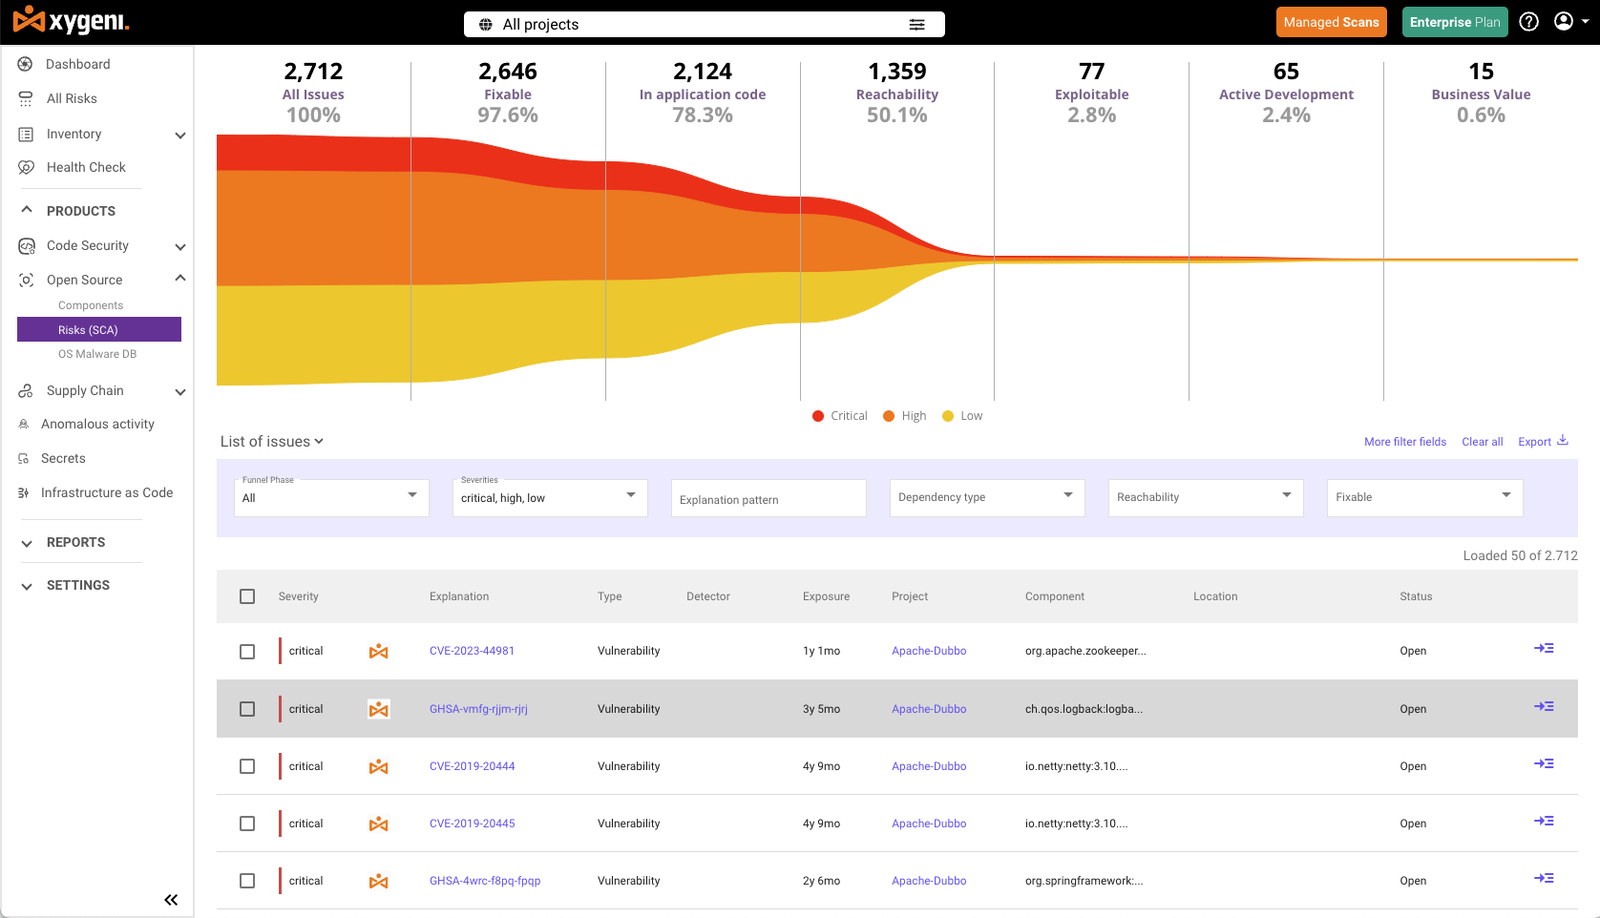The height and width of the screenshot is (918, 1600).
Task: Open details arrow for GHSA-vmfg-rjjm-rjrj row
Action: (1544, 706)
